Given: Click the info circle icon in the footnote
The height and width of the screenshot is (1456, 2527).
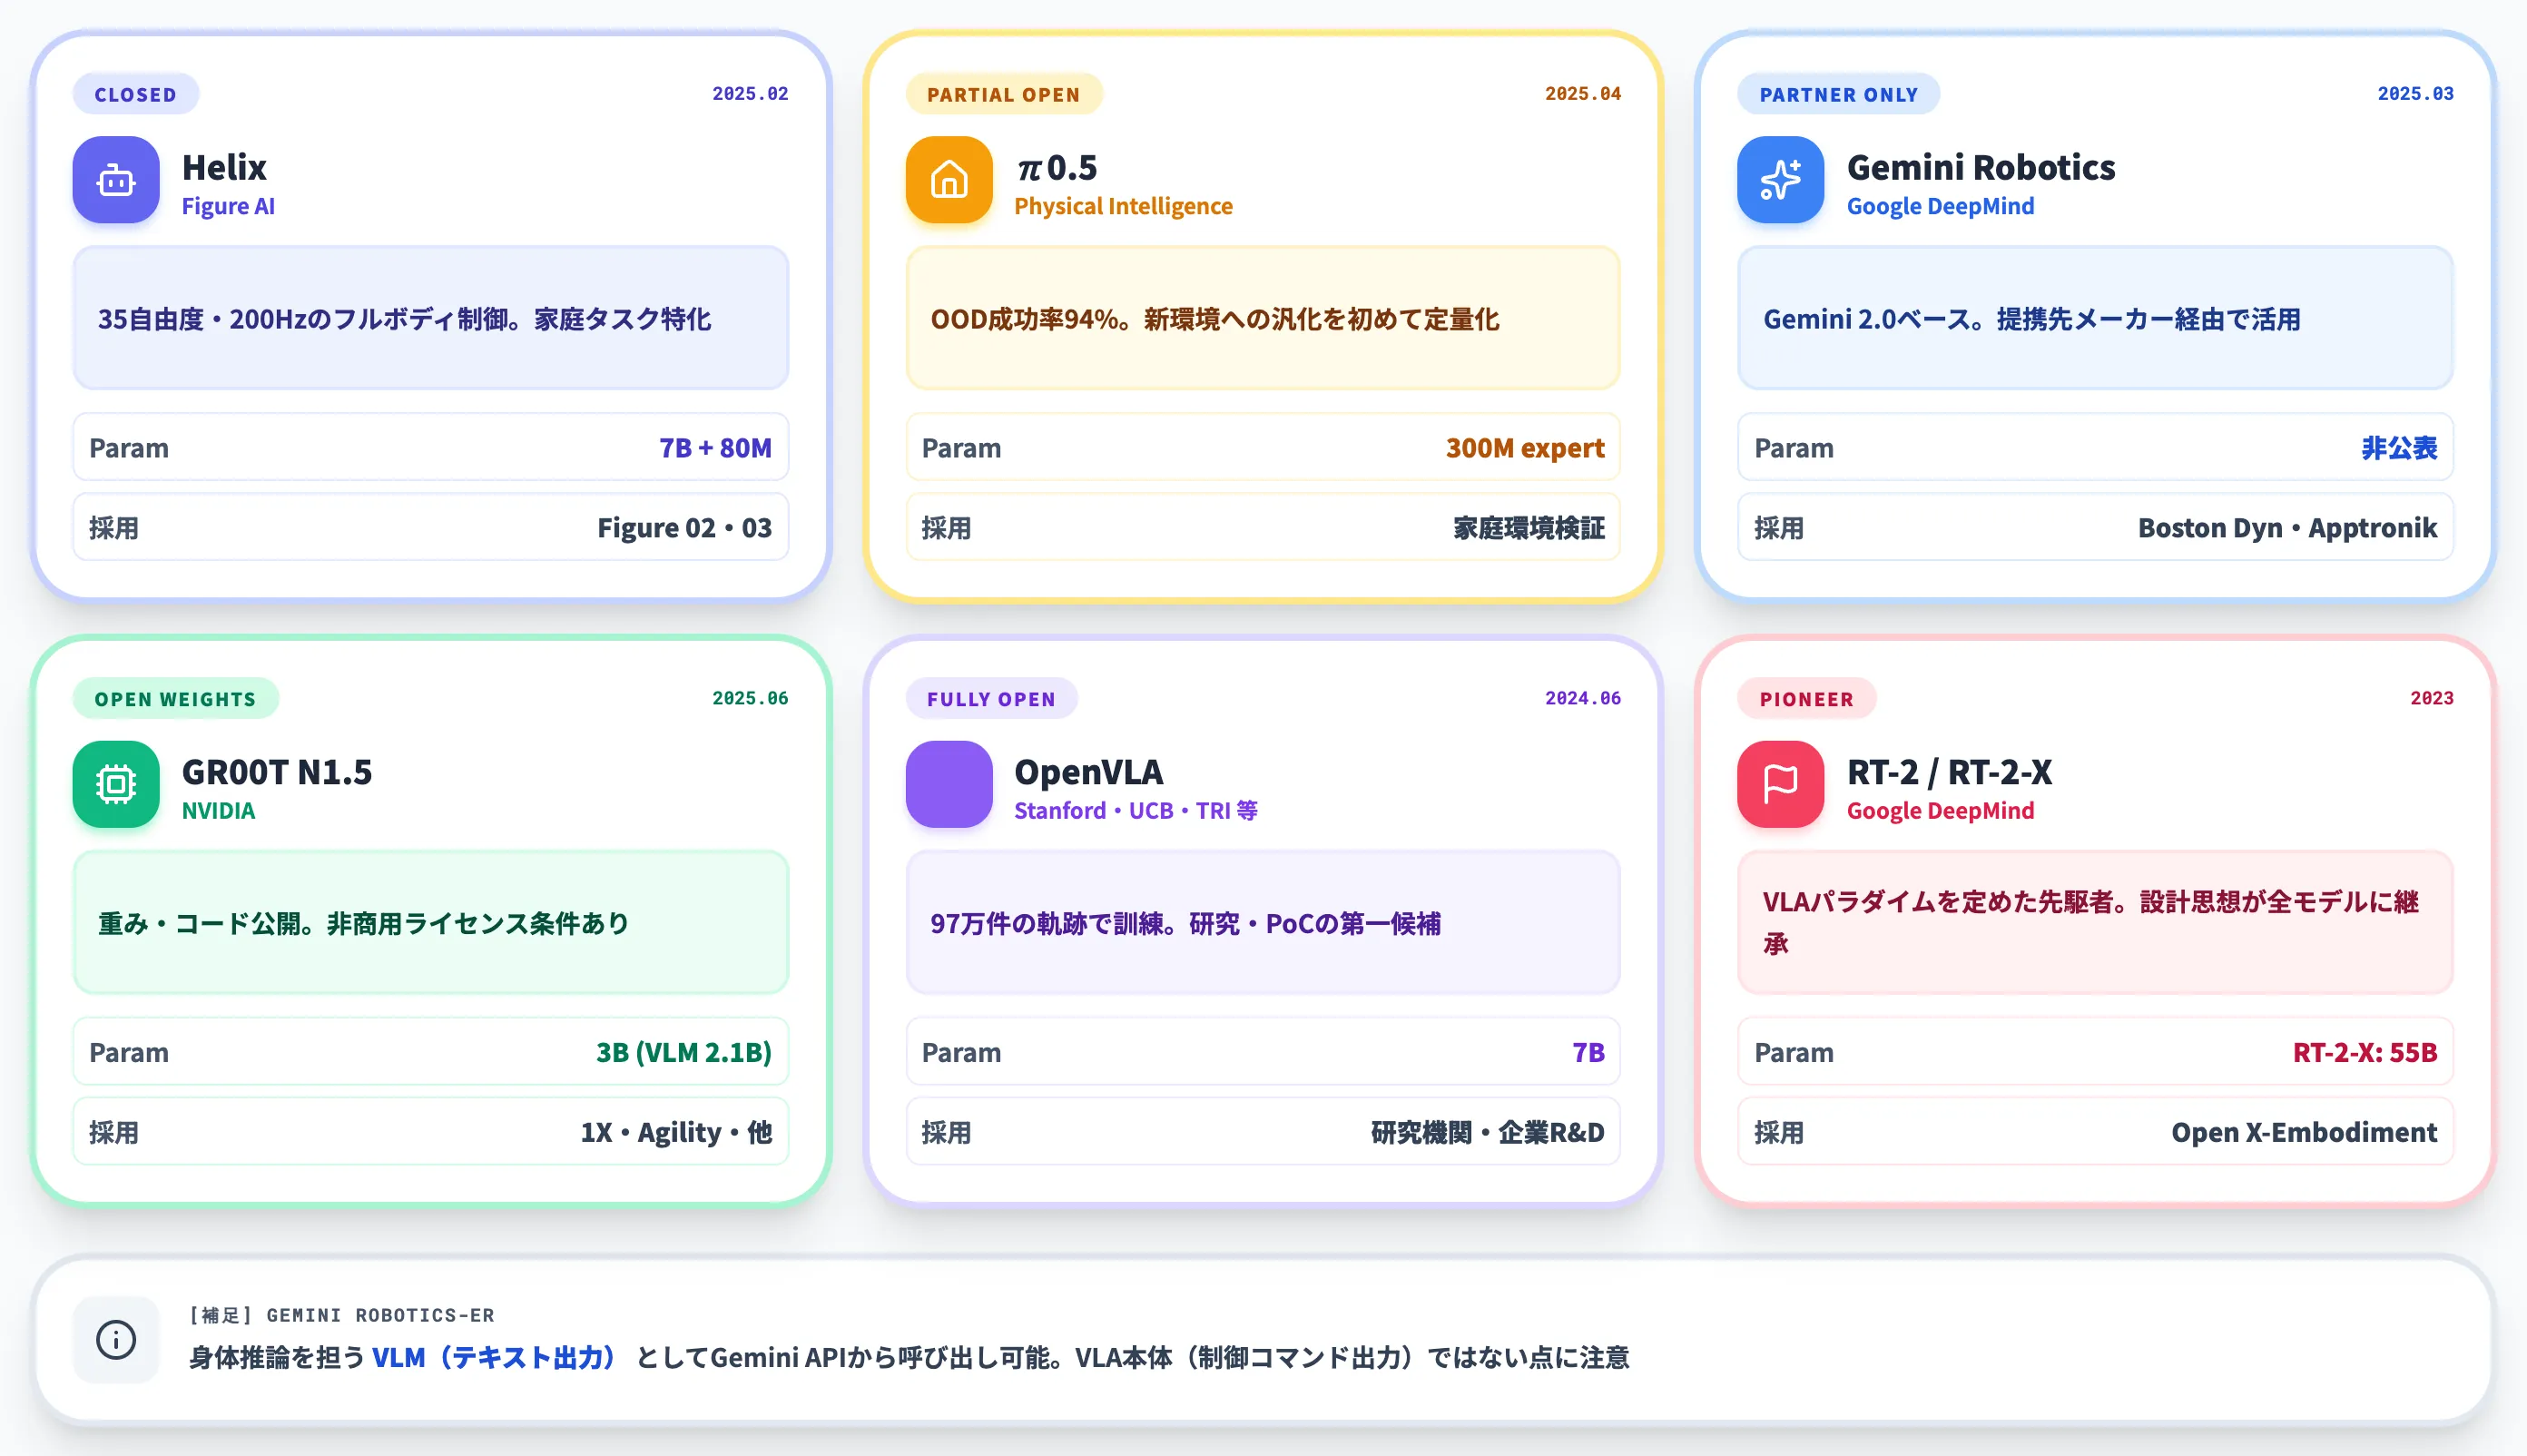Looking at the screenshot, I should (116, 1339).
